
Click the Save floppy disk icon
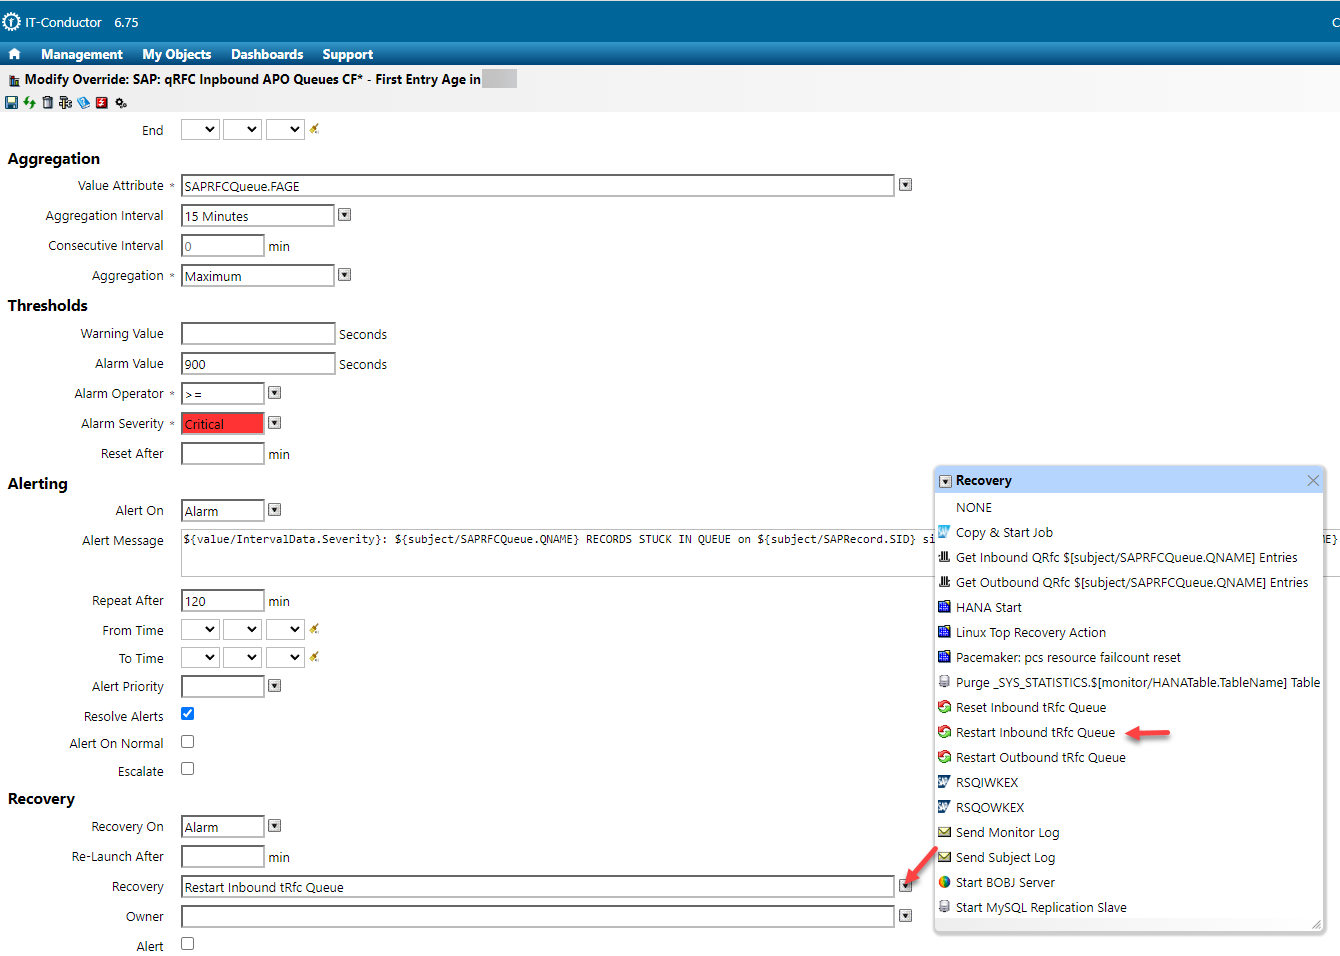coord(12,103)
